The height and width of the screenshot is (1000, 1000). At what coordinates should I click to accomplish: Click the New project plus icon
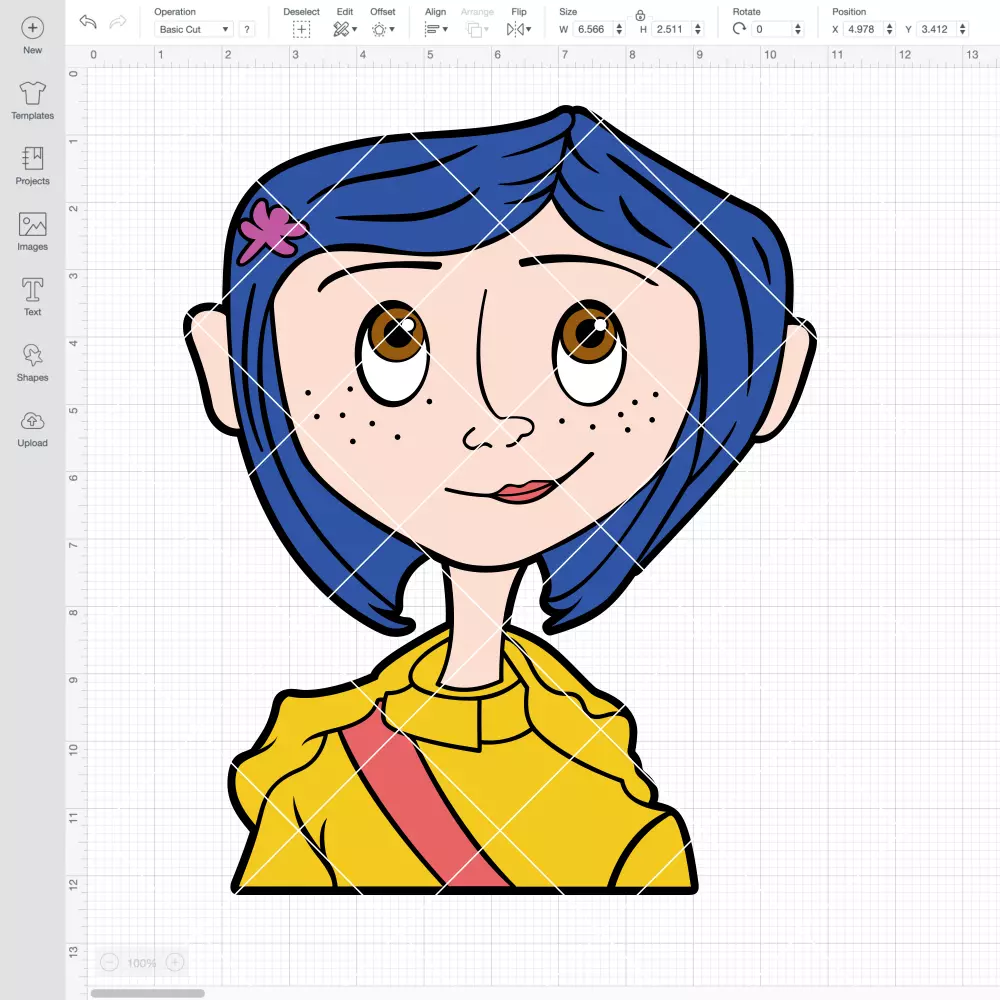pos(33,28)
